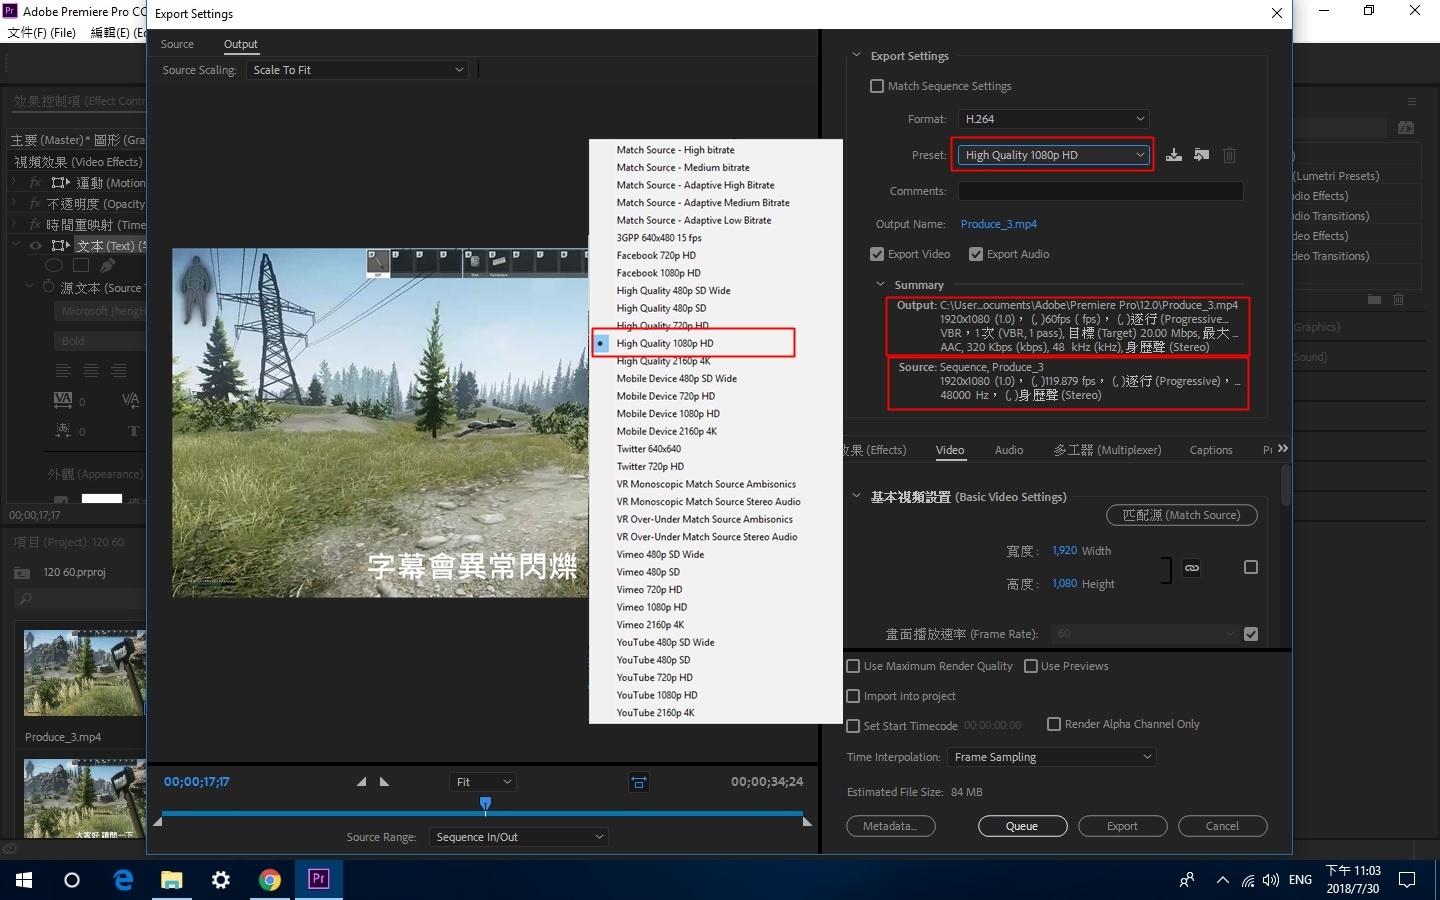Select Match Source - High bitrate preset
1440x900 pixels.
pos(676,150)
